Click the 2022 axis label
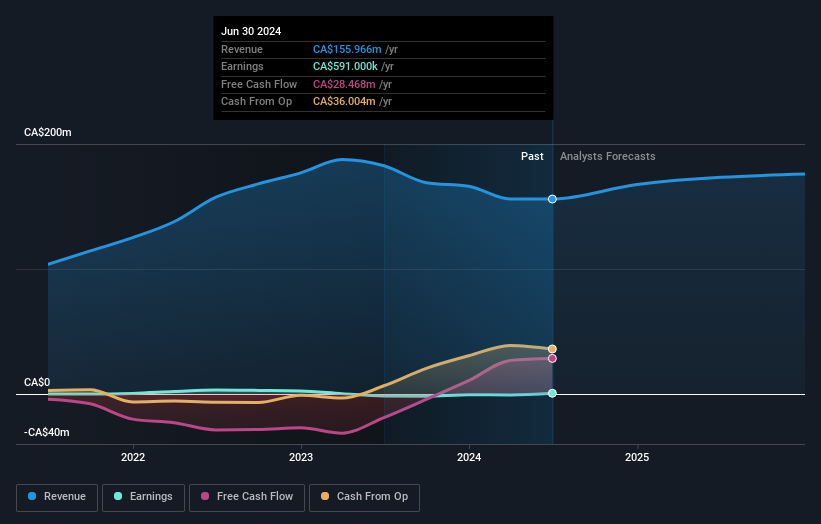The width and height of the screenshot is (821, 524). (x=133, y=458)
